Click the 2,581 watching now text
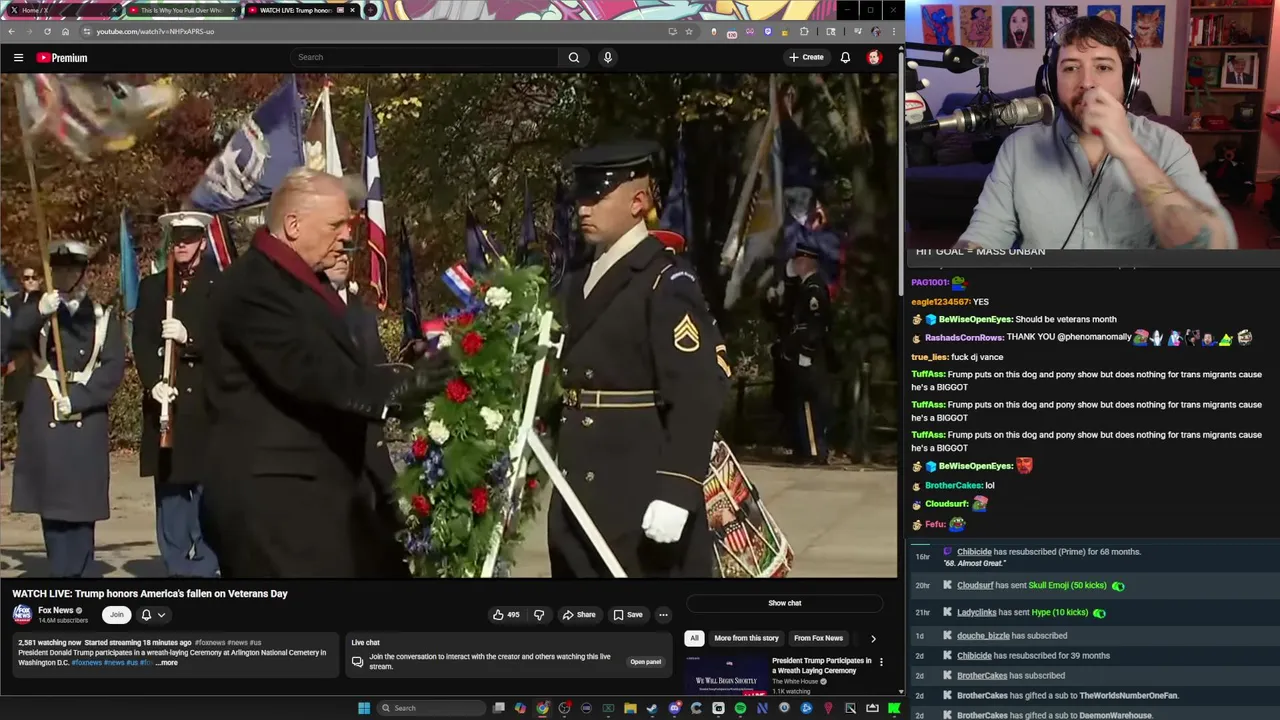Image resolution: width=1280 pixels, height=720 pixels. point(48,643)
